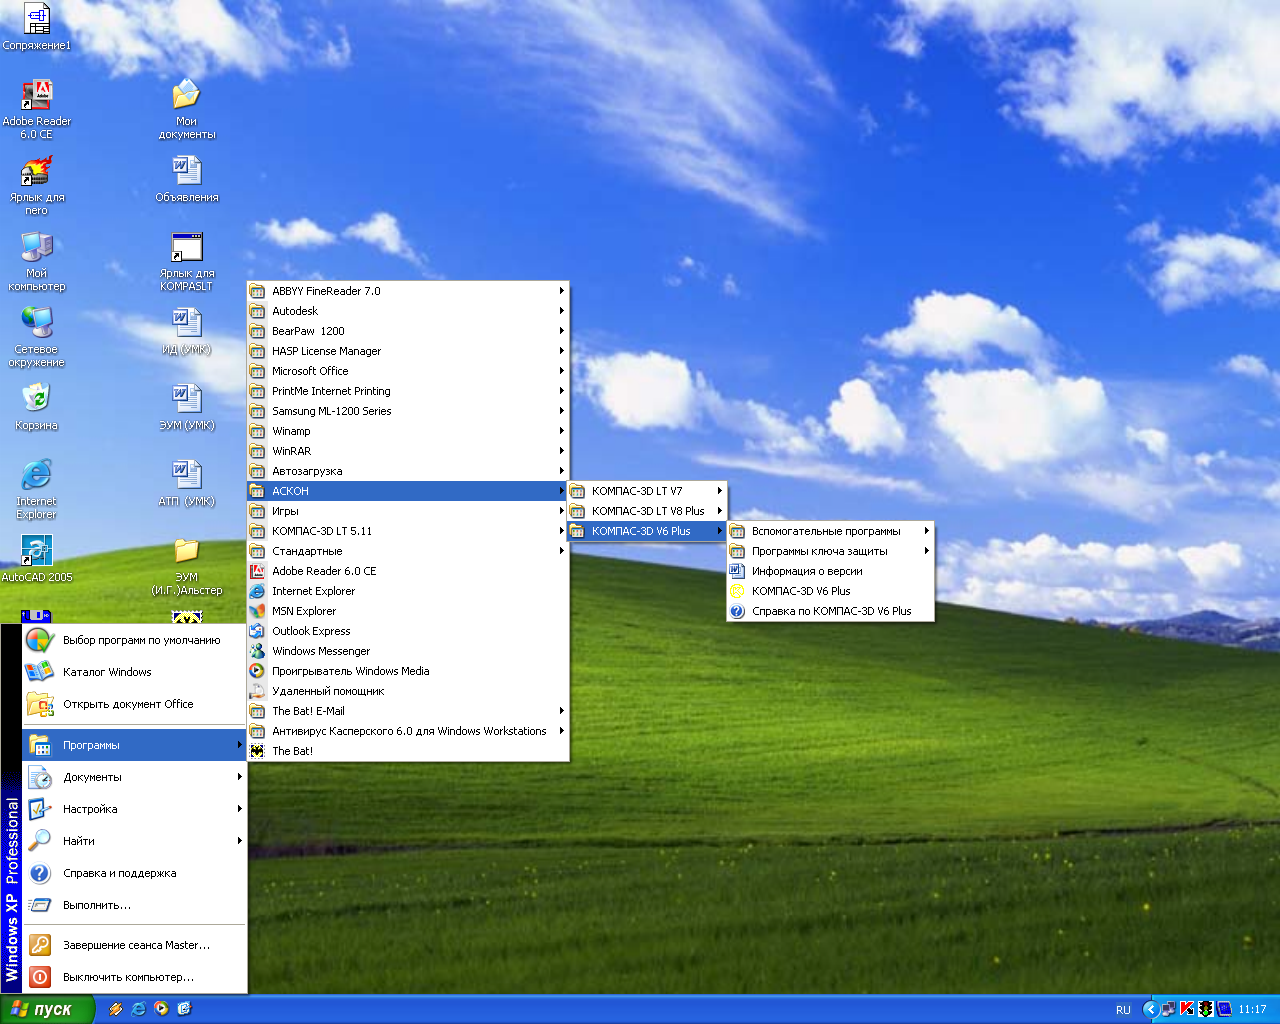Viewport: 1280px width, 1024px height.
Task: Open the Мои документы desktop folder
Action: pyautogui.click(x=187, y=109)
